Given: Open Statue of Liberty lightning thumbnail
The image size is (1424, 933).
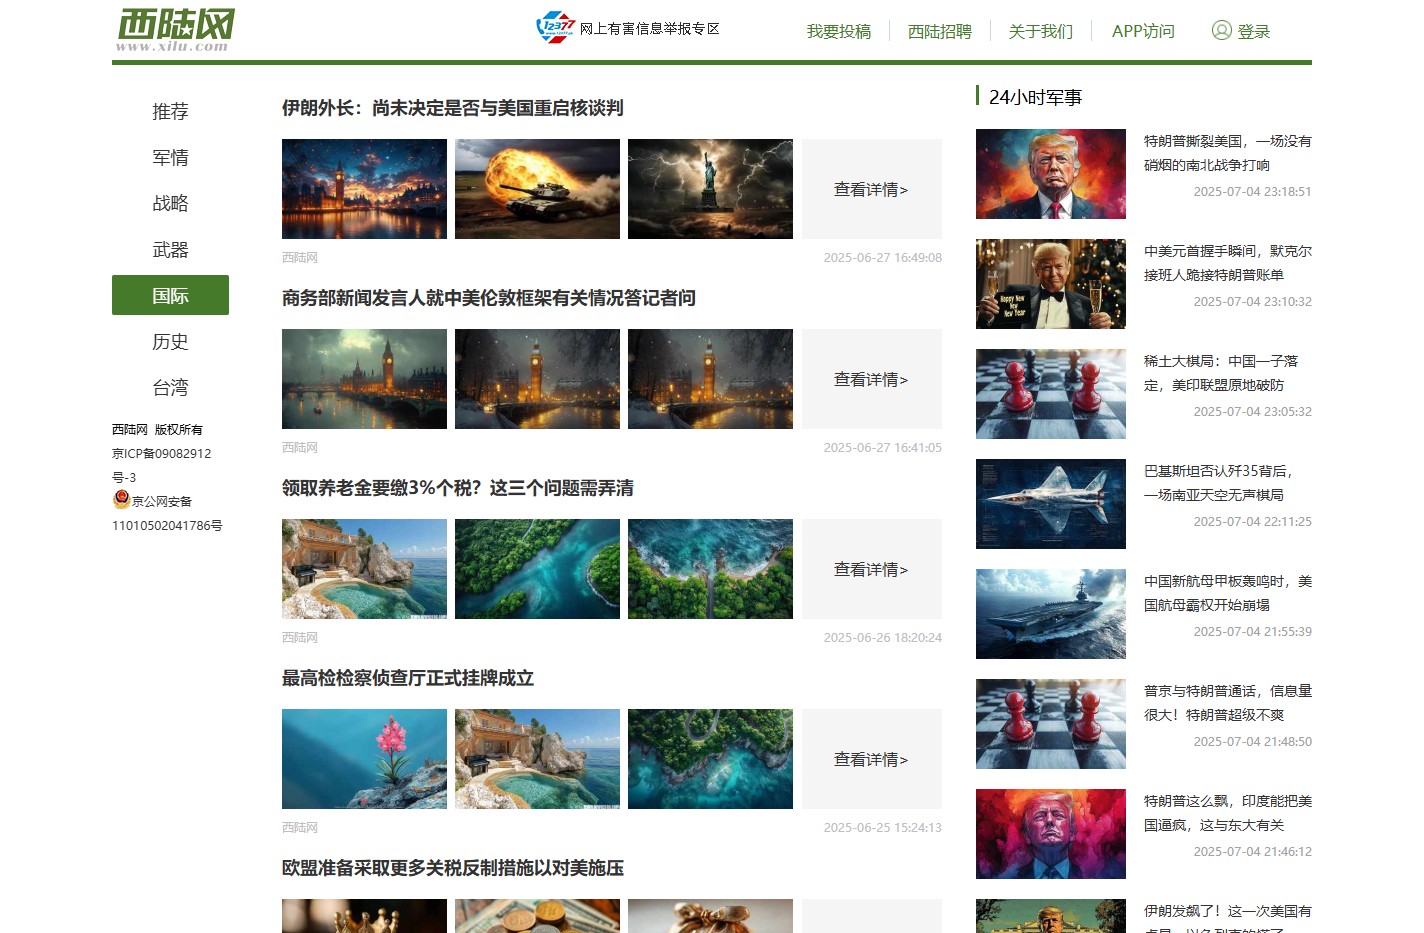Looking at the screenshot, I should [710, 189].
